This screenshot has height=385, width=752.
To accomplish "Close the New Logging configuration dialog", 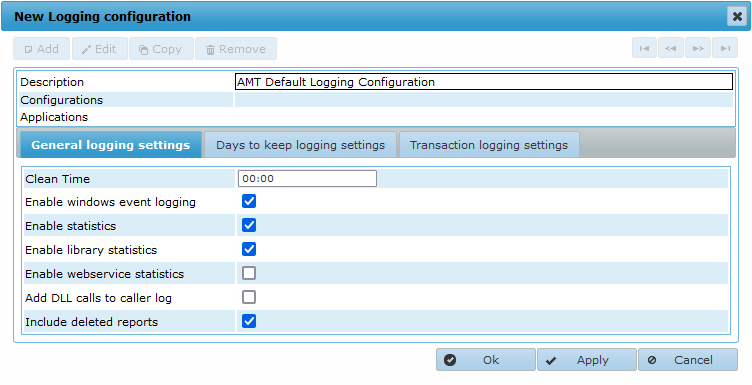I will pos(737,17).
